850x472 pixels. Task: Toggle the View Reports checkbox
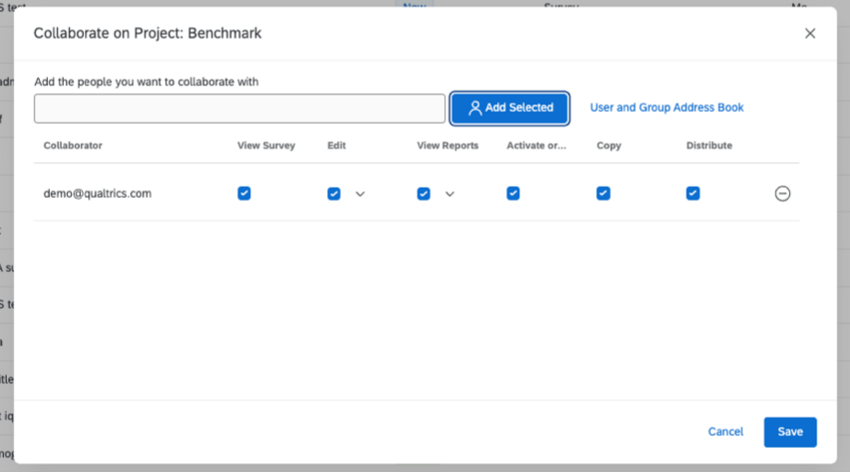tap(424, 194)
